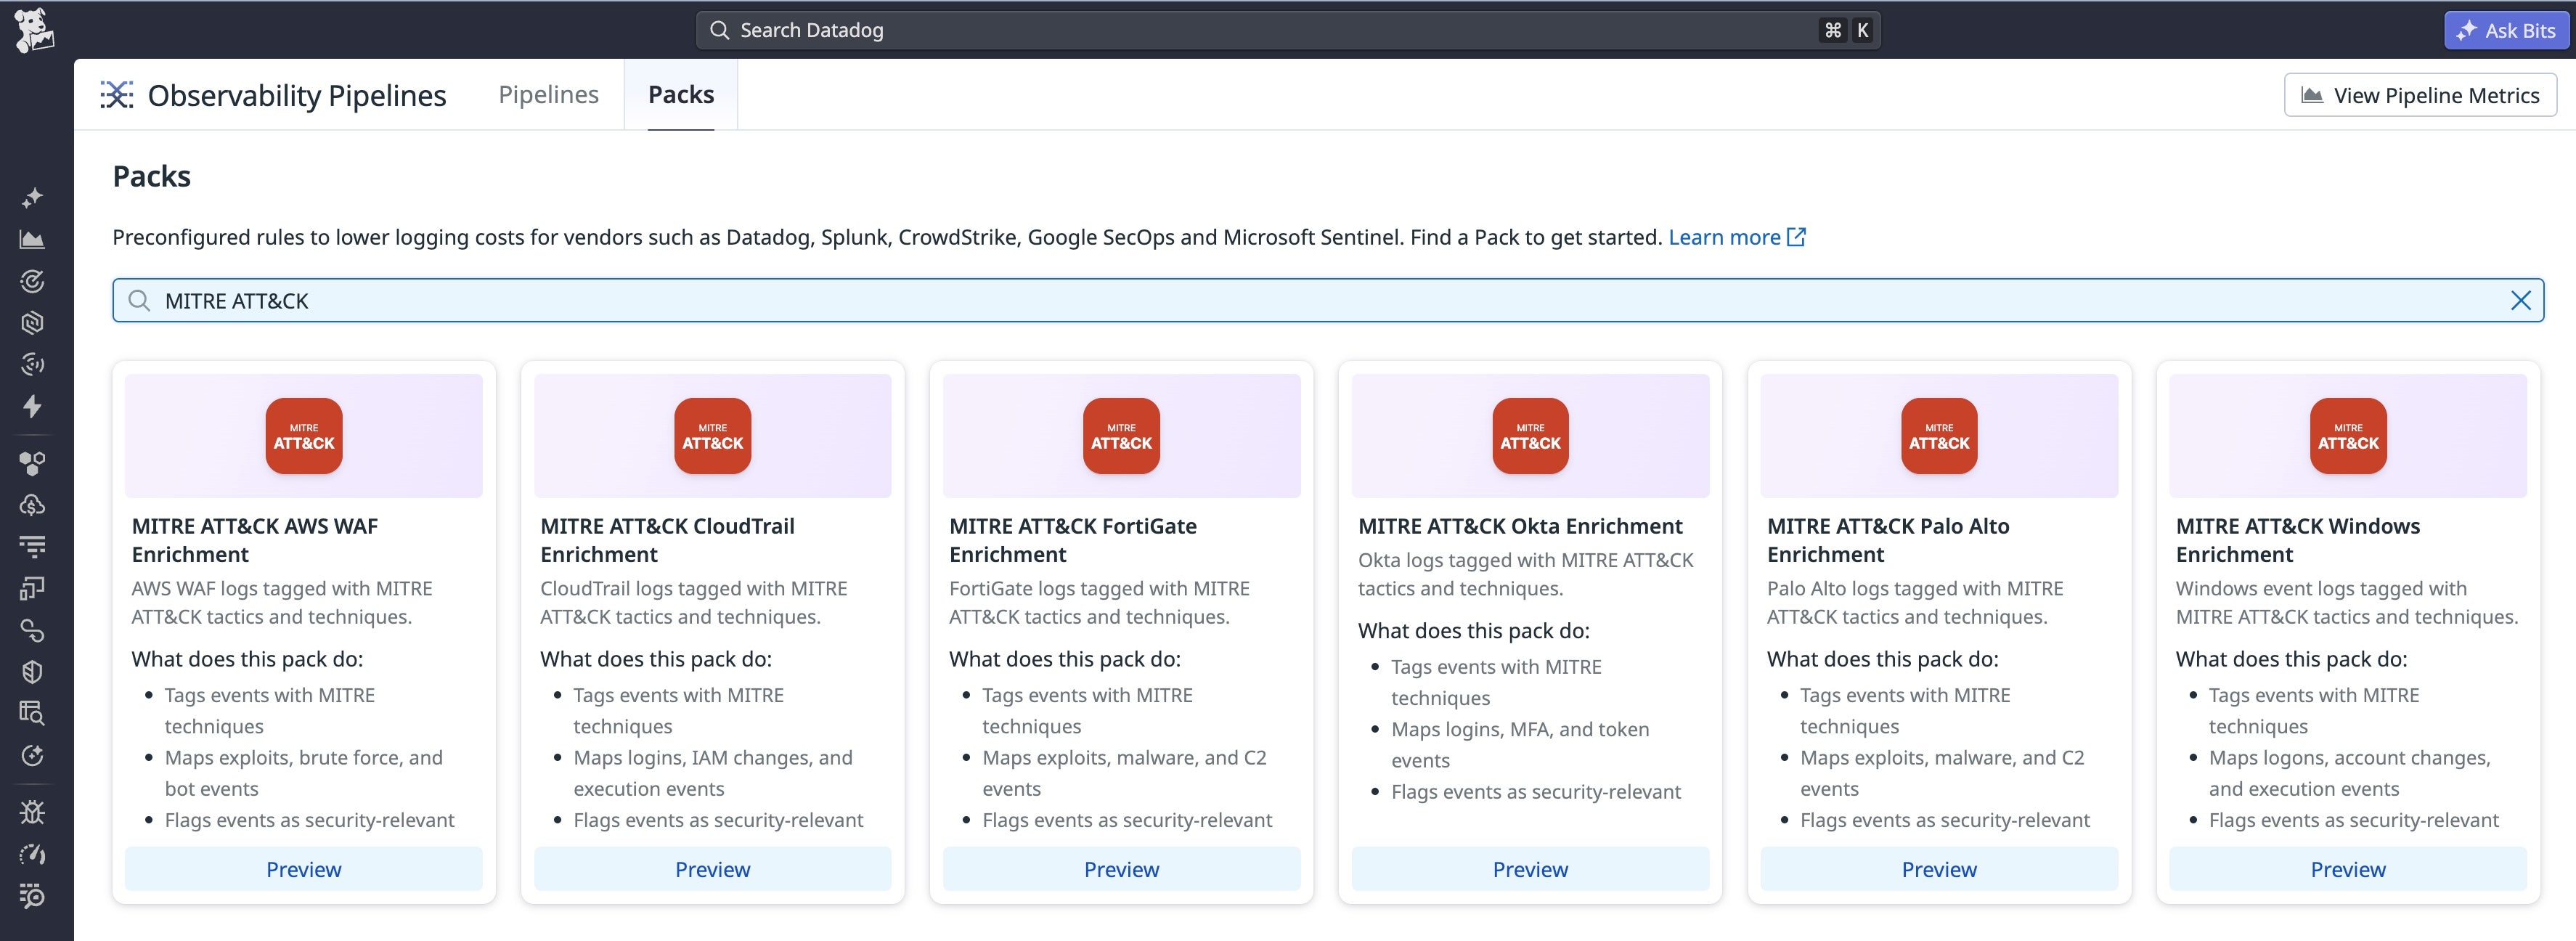
Task: Click the Palo Alto pack MITRE logo
Action: point(1939,436)
